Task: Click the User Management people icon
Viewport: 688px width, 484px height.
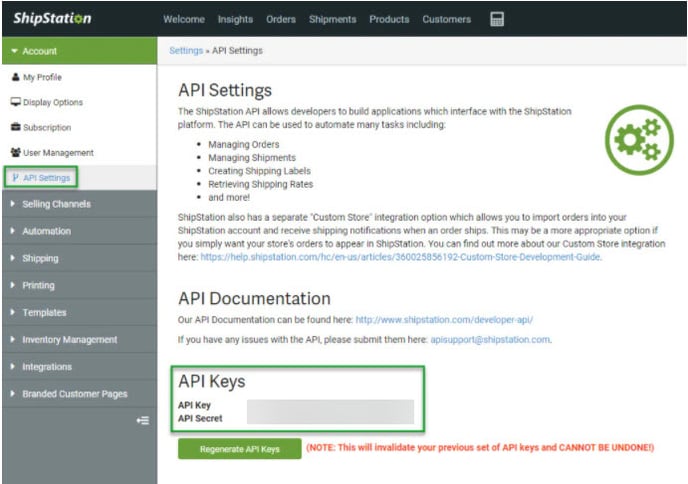Action: point(16,152)
